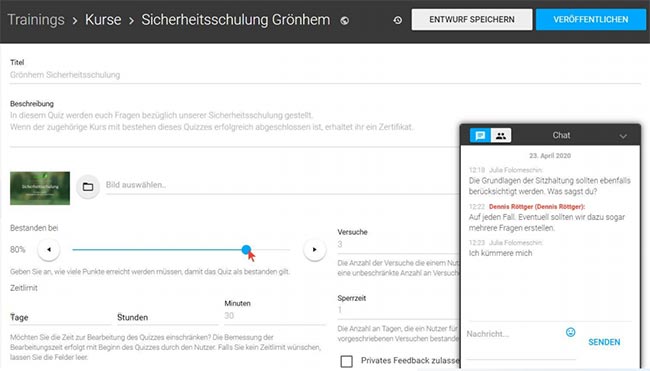Screen dimensions: 650x371
Task: Open the emoji picker in chat
Action: point(570,332)
